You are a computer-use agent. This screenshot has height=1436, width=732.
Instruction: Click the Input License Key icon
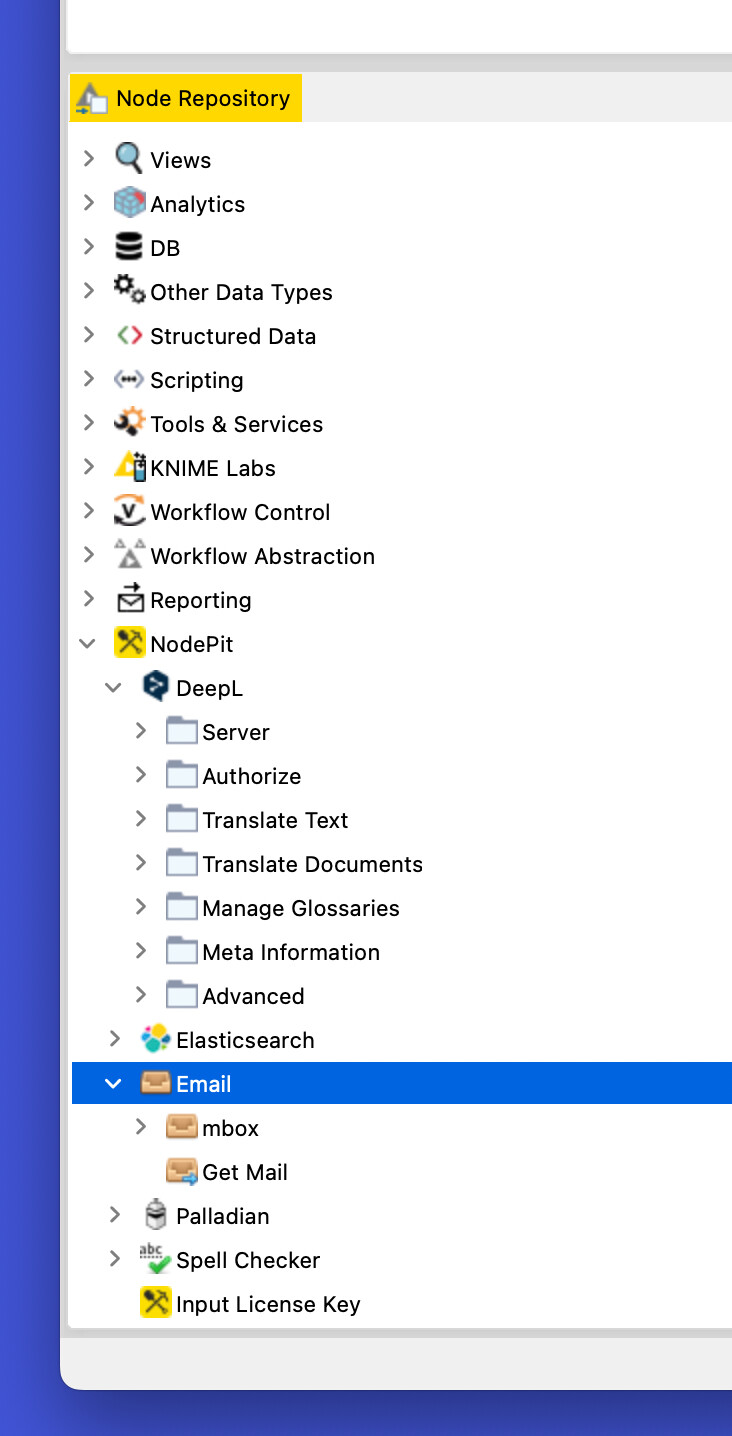click(x=155, y=1302)
